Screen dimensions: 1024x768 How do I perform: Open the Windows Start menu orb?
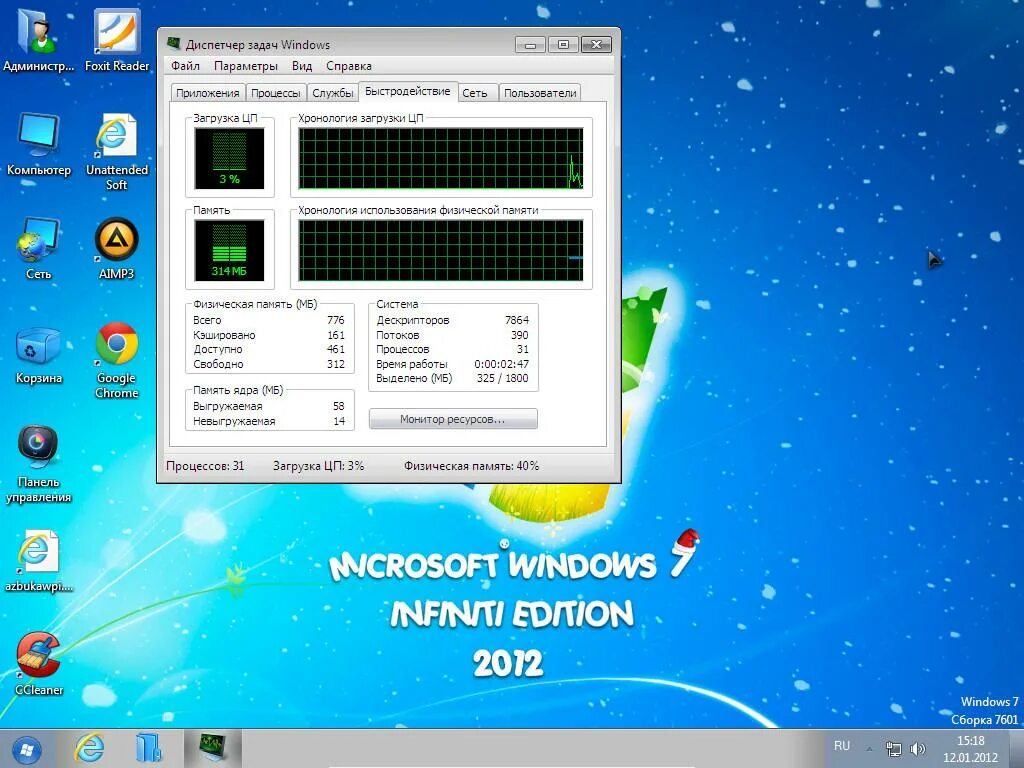27,749
